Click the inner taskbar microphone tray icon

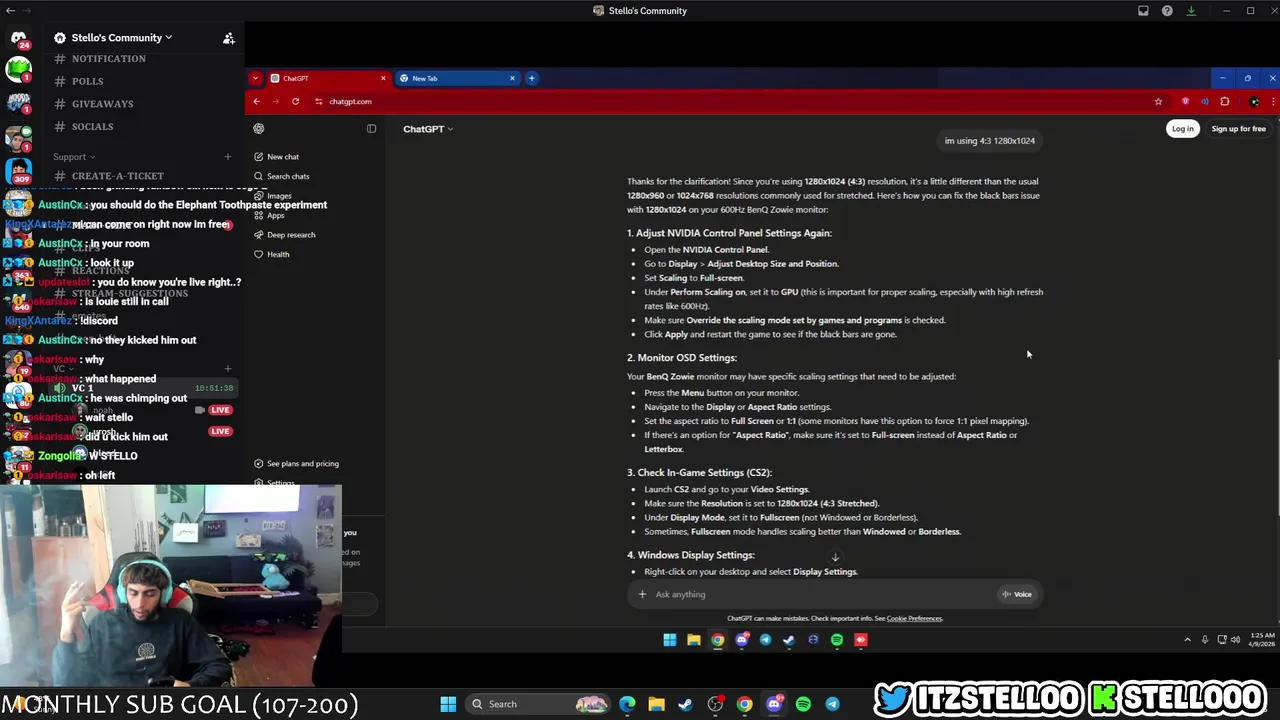coord(1205,640)
